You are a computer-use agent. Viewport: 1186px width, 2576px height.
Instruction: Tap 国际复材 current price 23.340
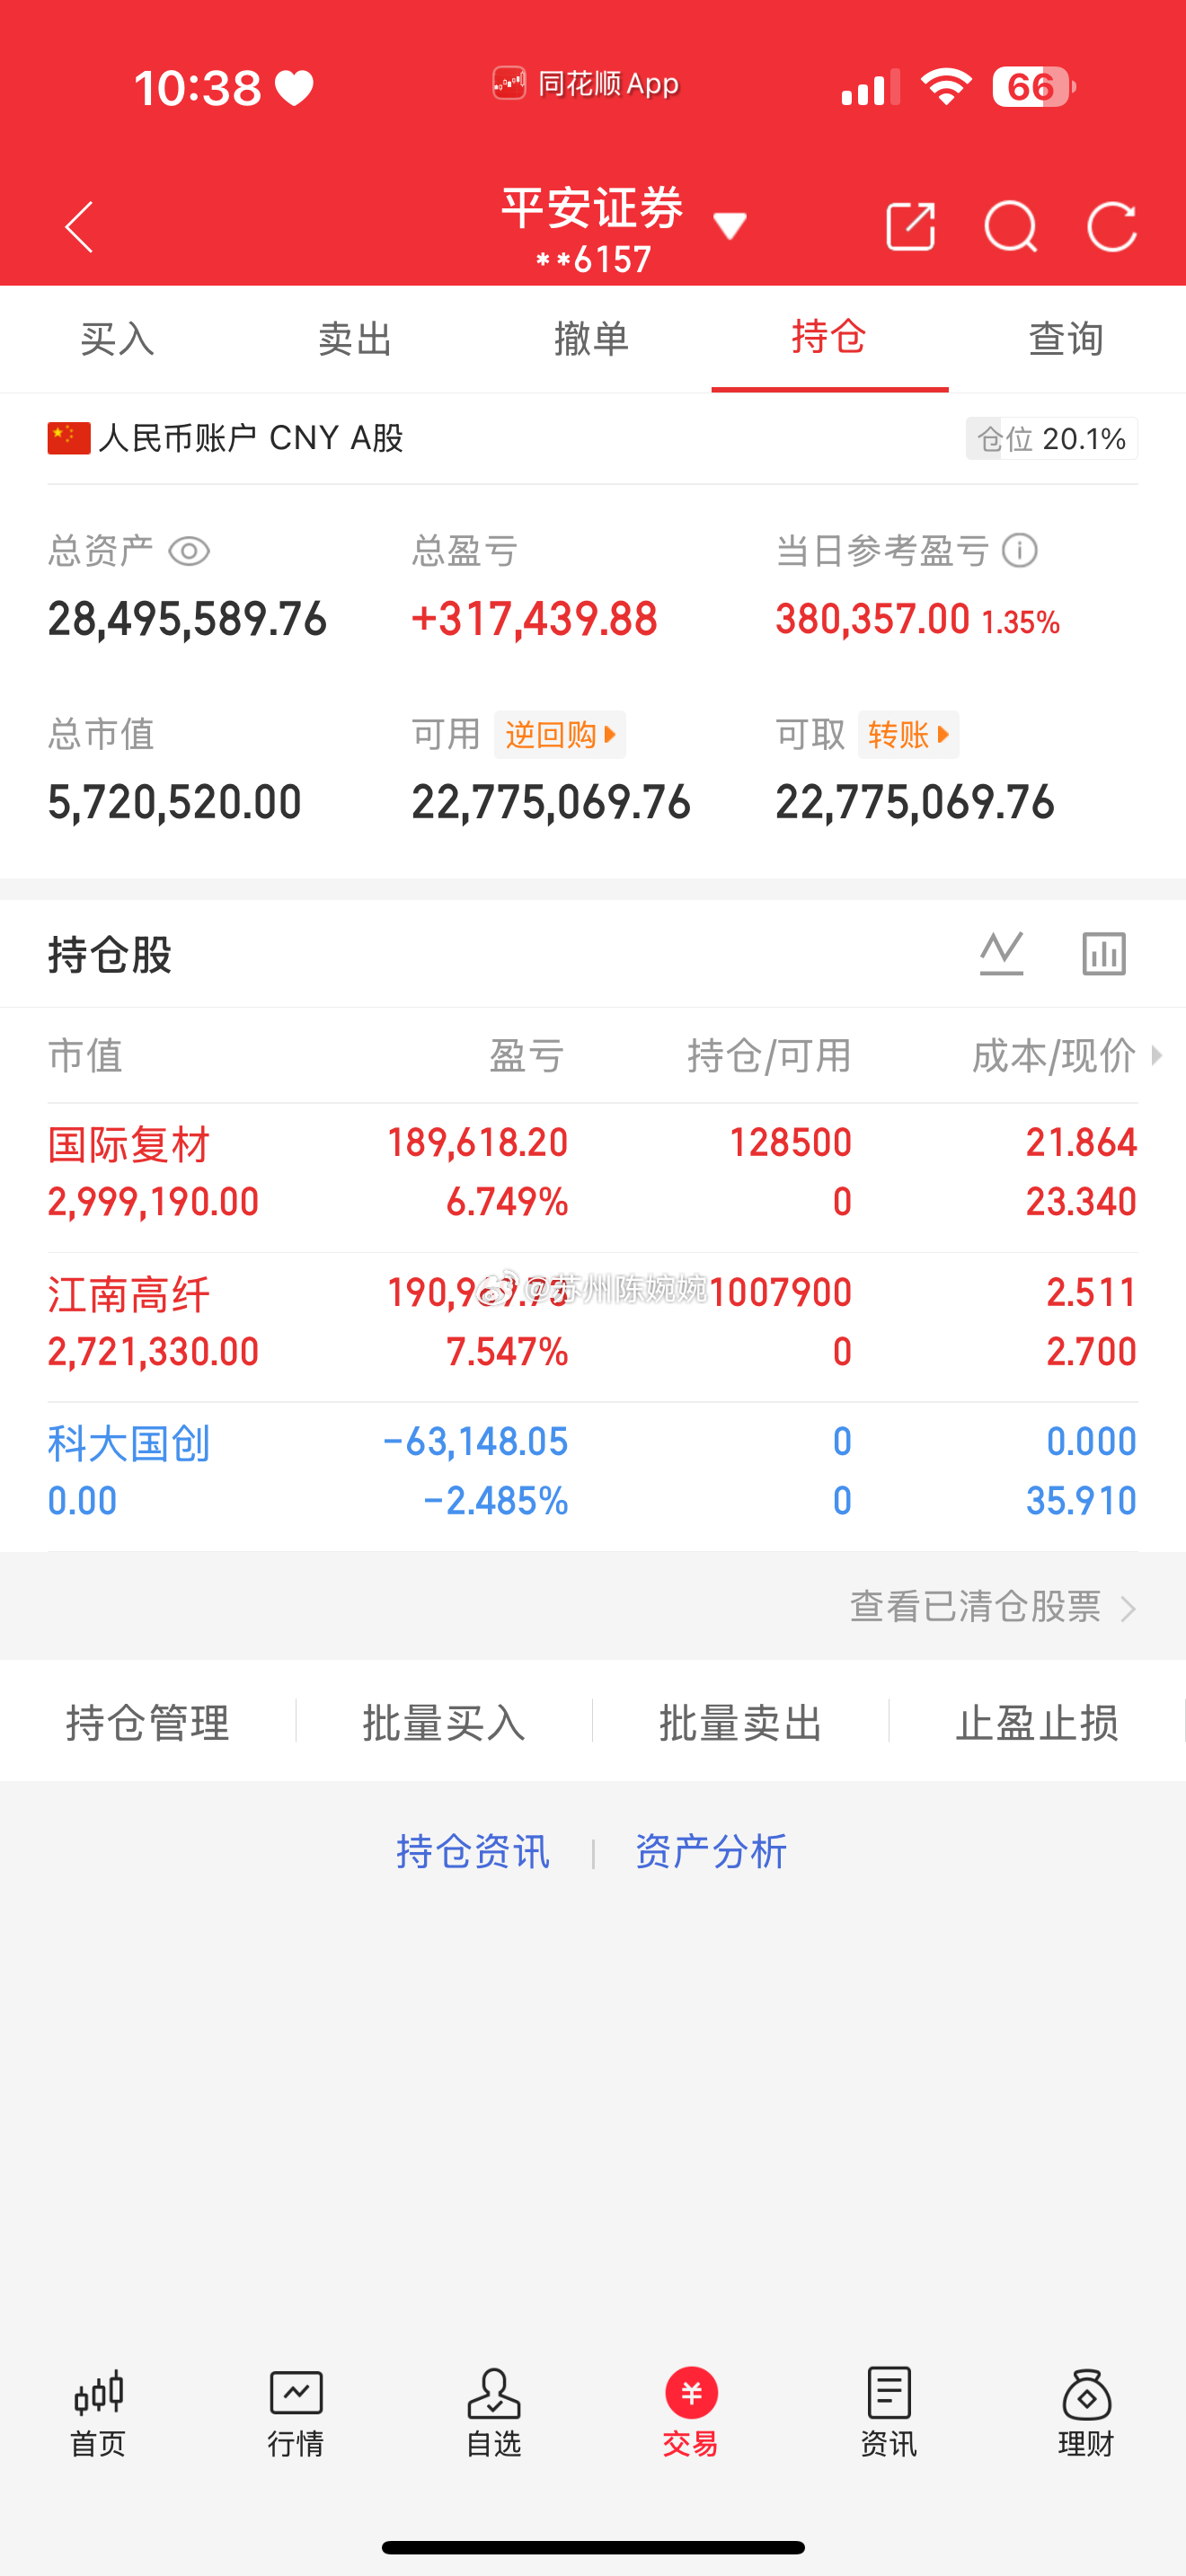(x=1081, y=1201)
